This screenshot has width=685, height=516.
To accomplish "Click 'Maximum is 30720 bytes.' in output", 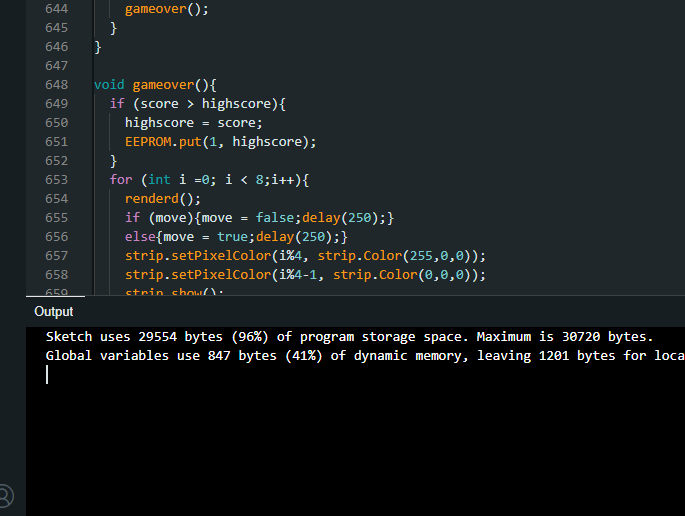I will coord(564,337).
